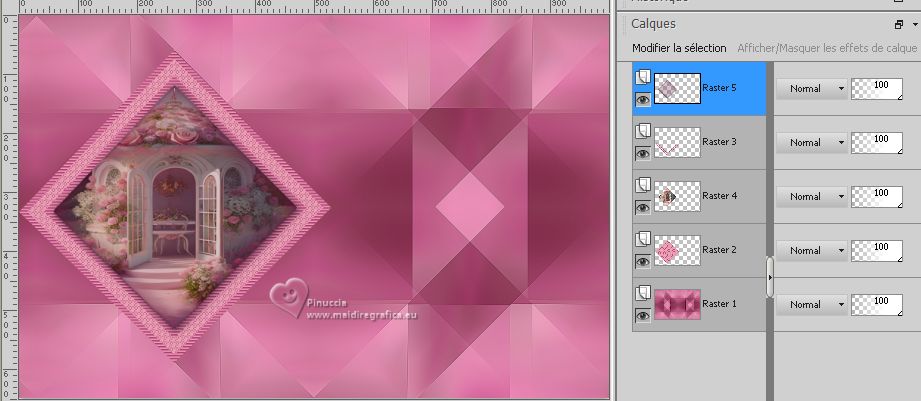Image resolution: width=921 pixels, height=401 pixels.
Task: Set opacity field of Raster 1 layer
Action: click(877, 305)
